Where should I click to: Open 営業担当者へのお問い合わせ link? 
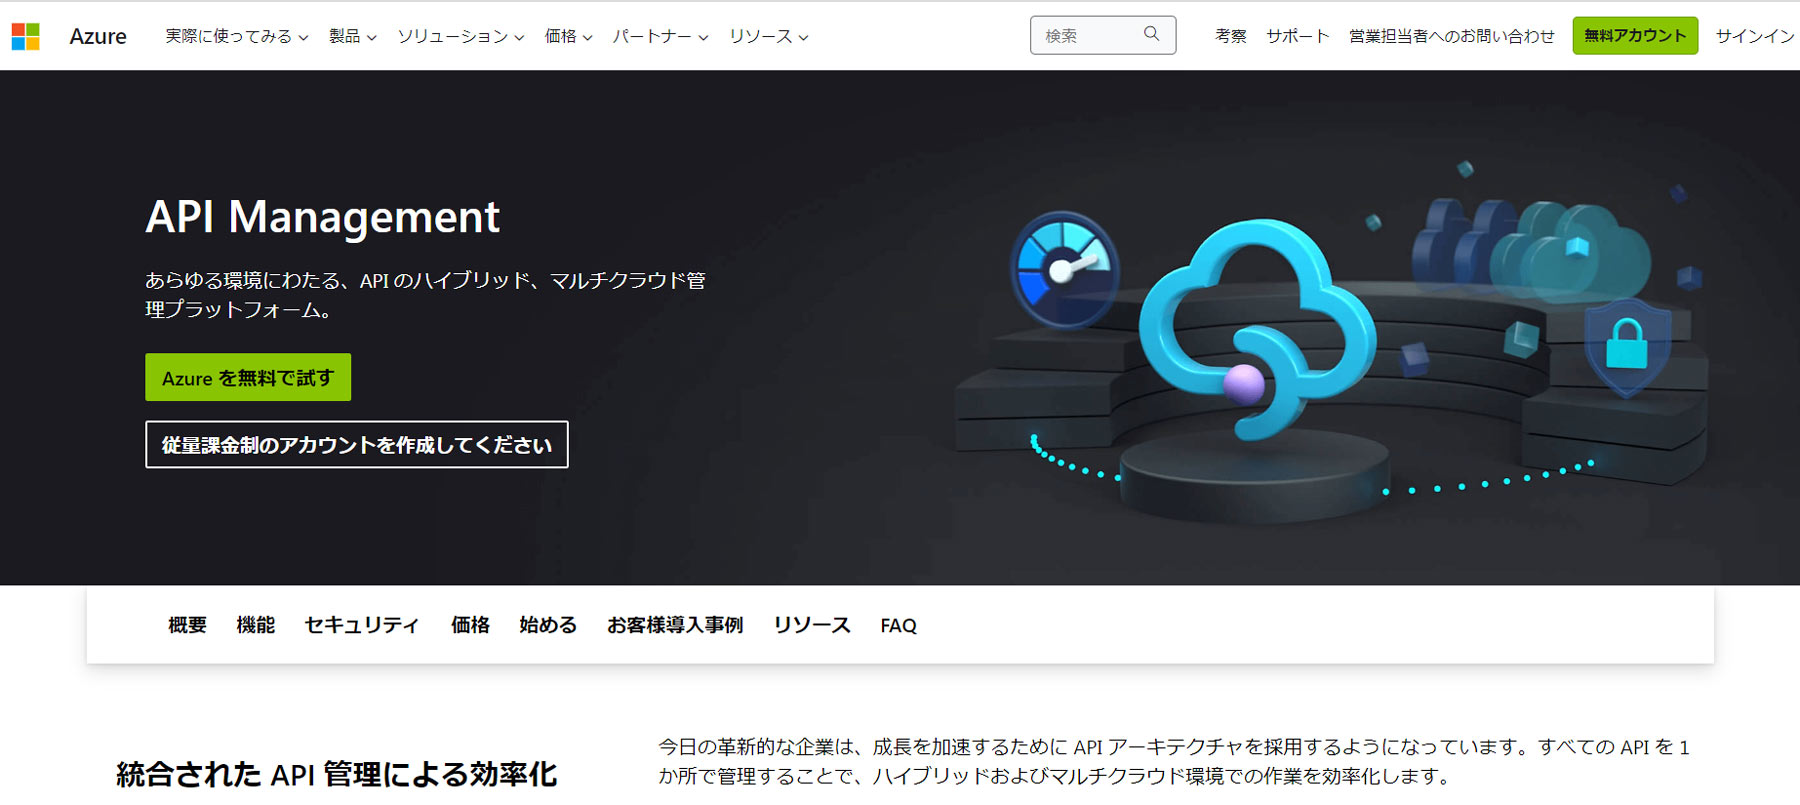pos(1452,36)
